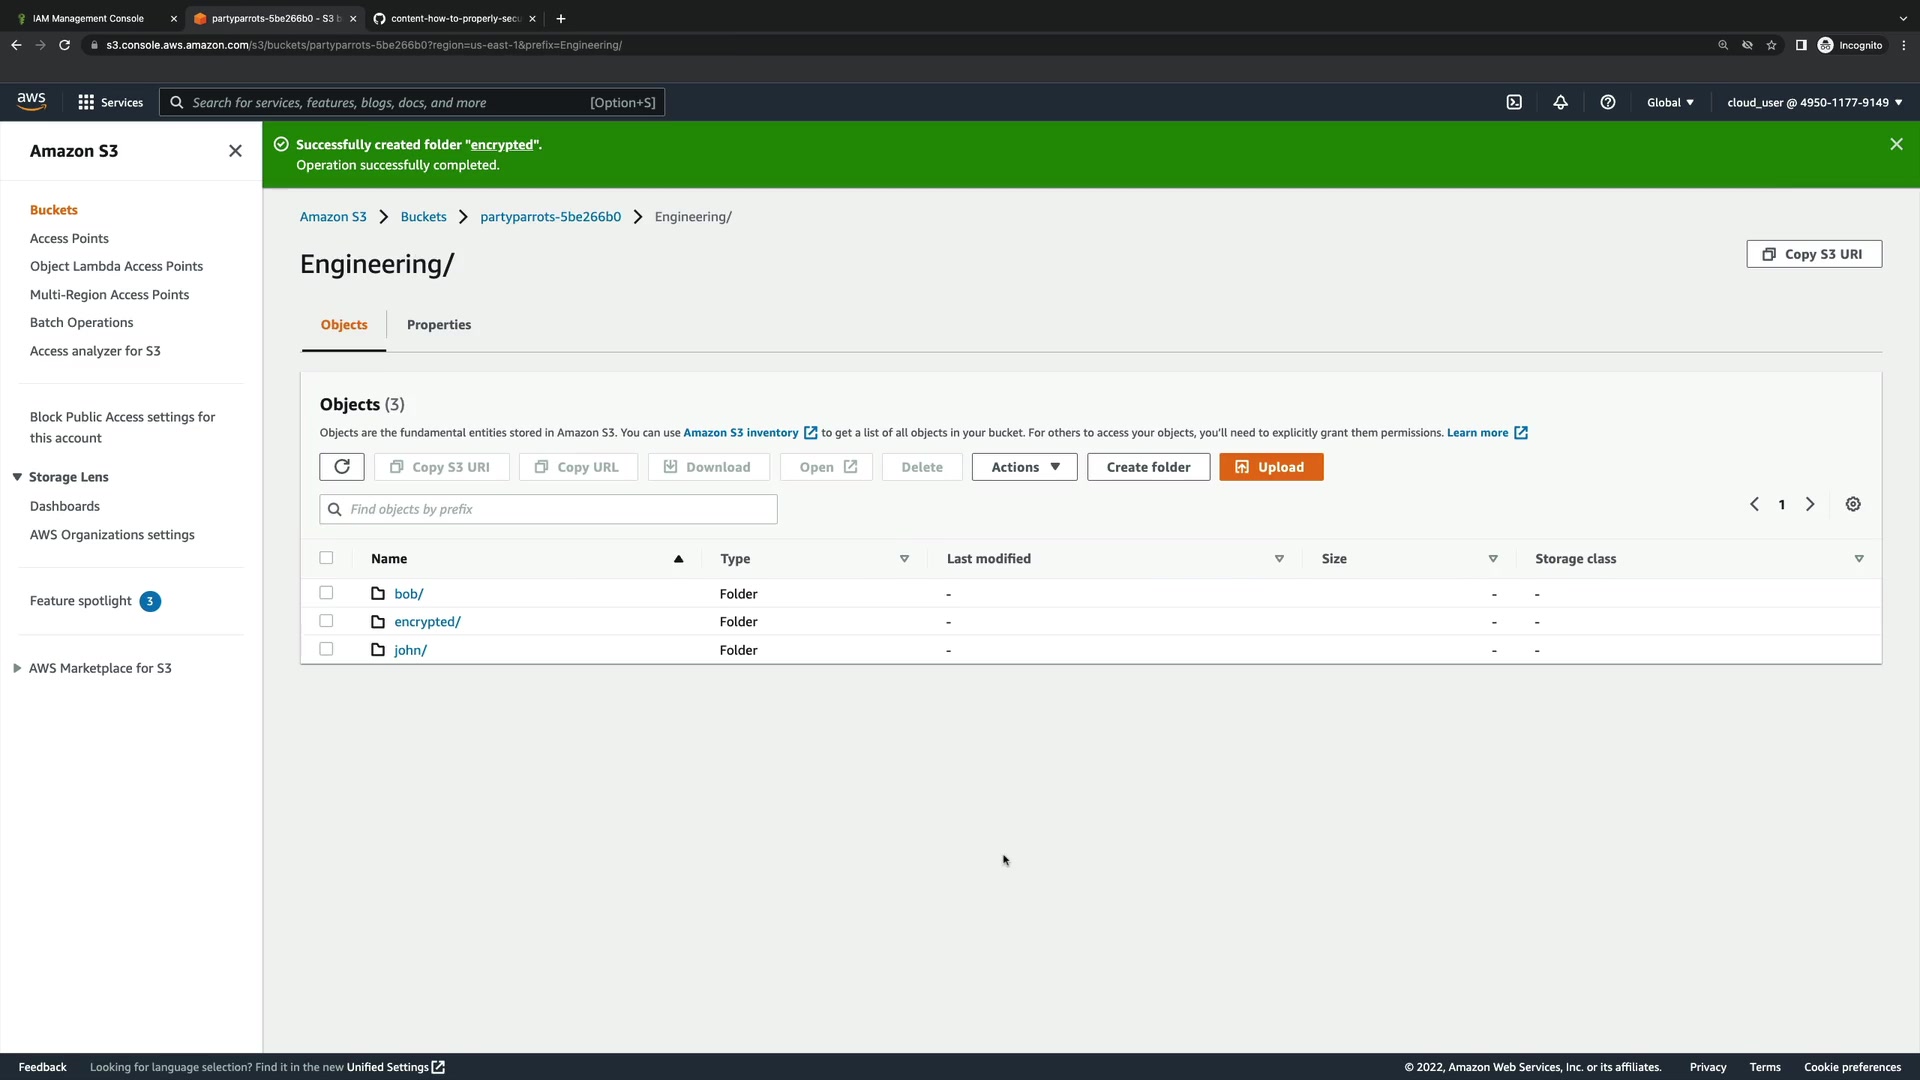Go to next page of objects
This screenshot has width=1920, height=1080.
[1810, 504]
